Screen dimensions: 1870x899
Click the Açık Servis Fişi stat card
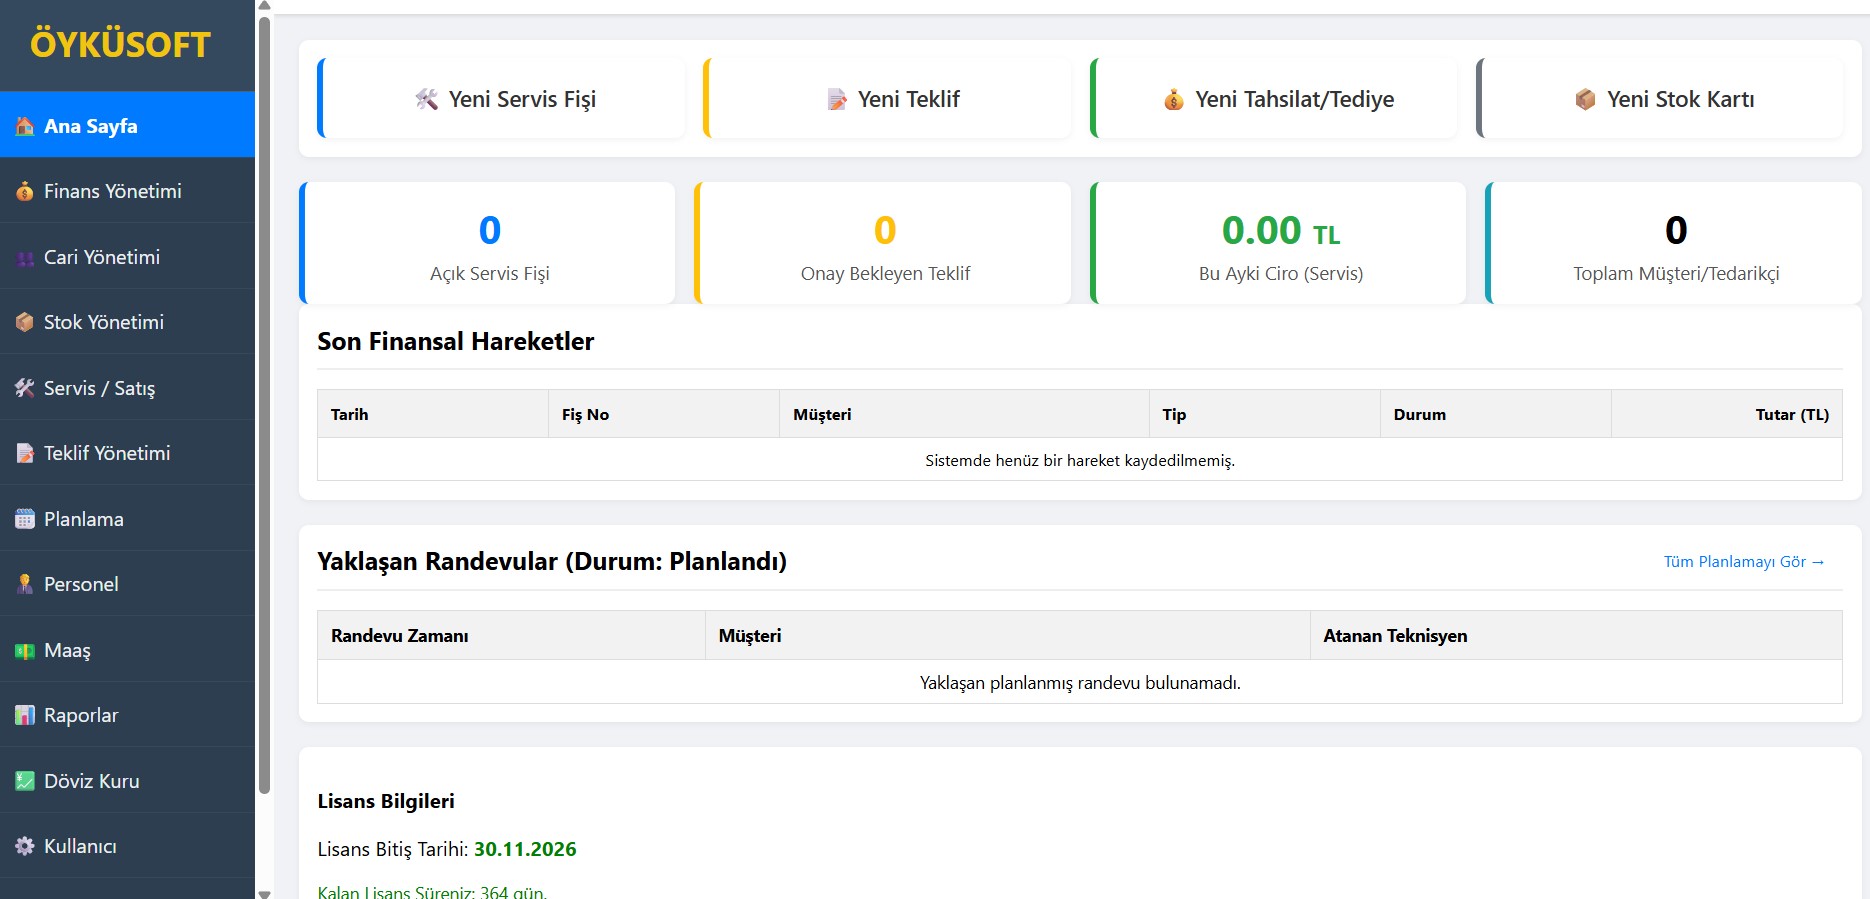point(489,244)
